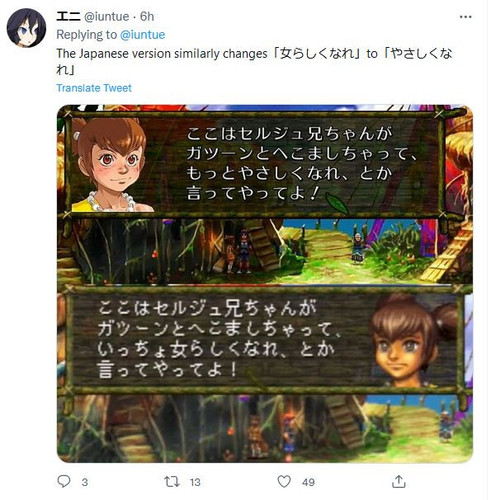The width and height of the screenshot is (491, 500).
Task: Click the original 3D portrait in bottom dialogue box
Action: click(414, 340)
